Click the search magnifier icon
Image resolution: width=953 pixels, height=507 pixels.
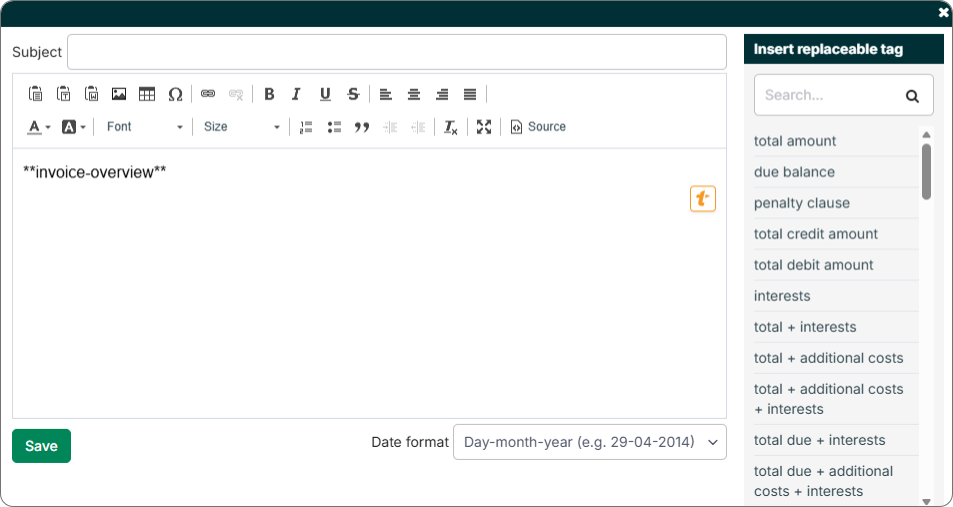point(912,95)
